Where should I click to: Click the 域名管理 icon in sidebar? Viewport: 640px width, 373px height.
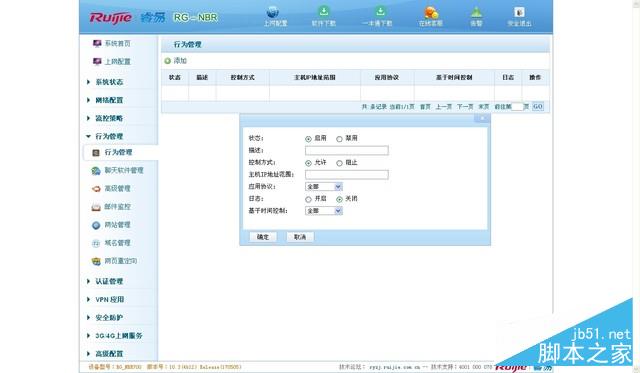(x=96, y=243)
